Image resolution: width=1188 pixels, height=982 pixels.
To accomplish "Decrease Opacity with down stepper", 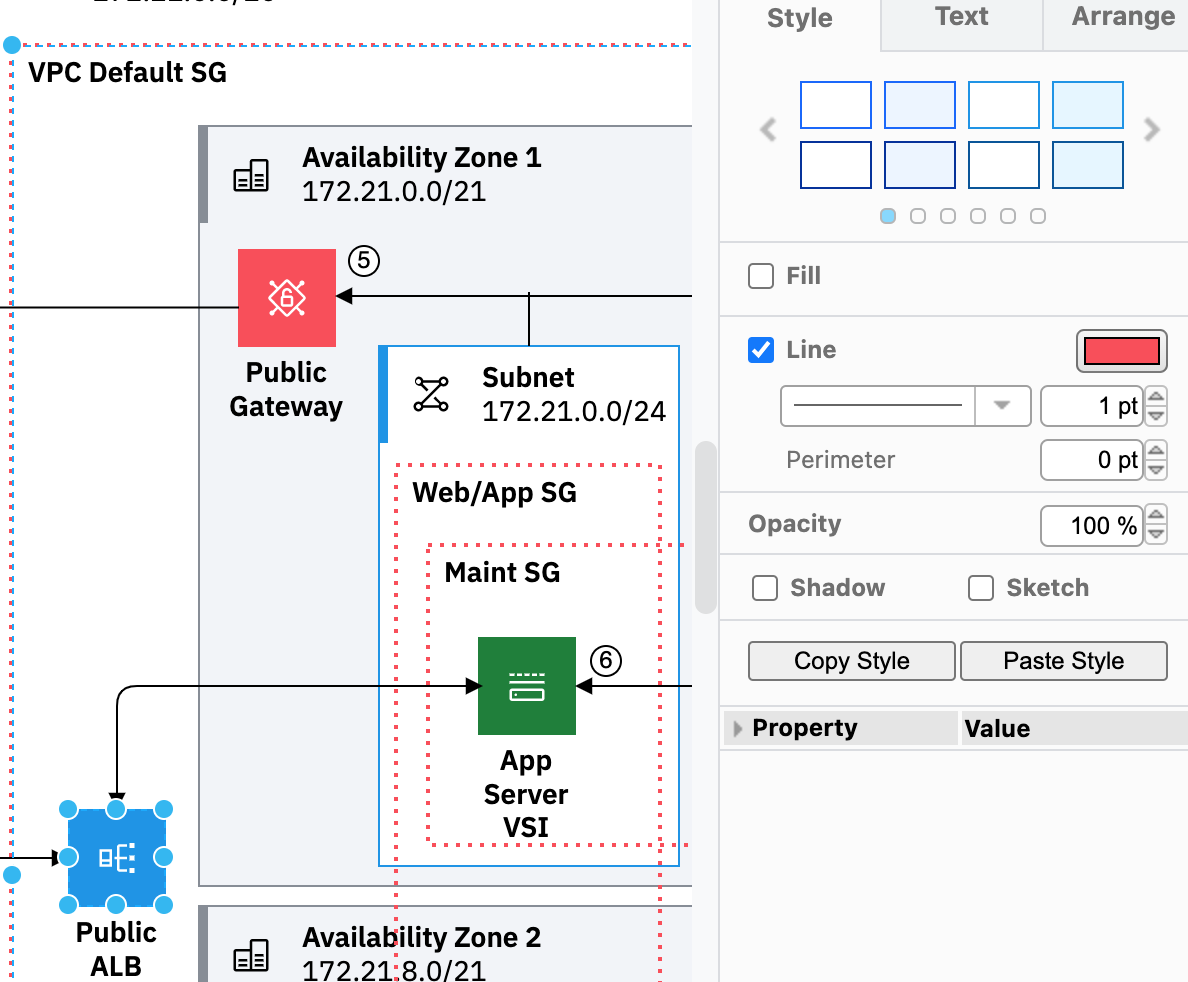I will 1156,535.
